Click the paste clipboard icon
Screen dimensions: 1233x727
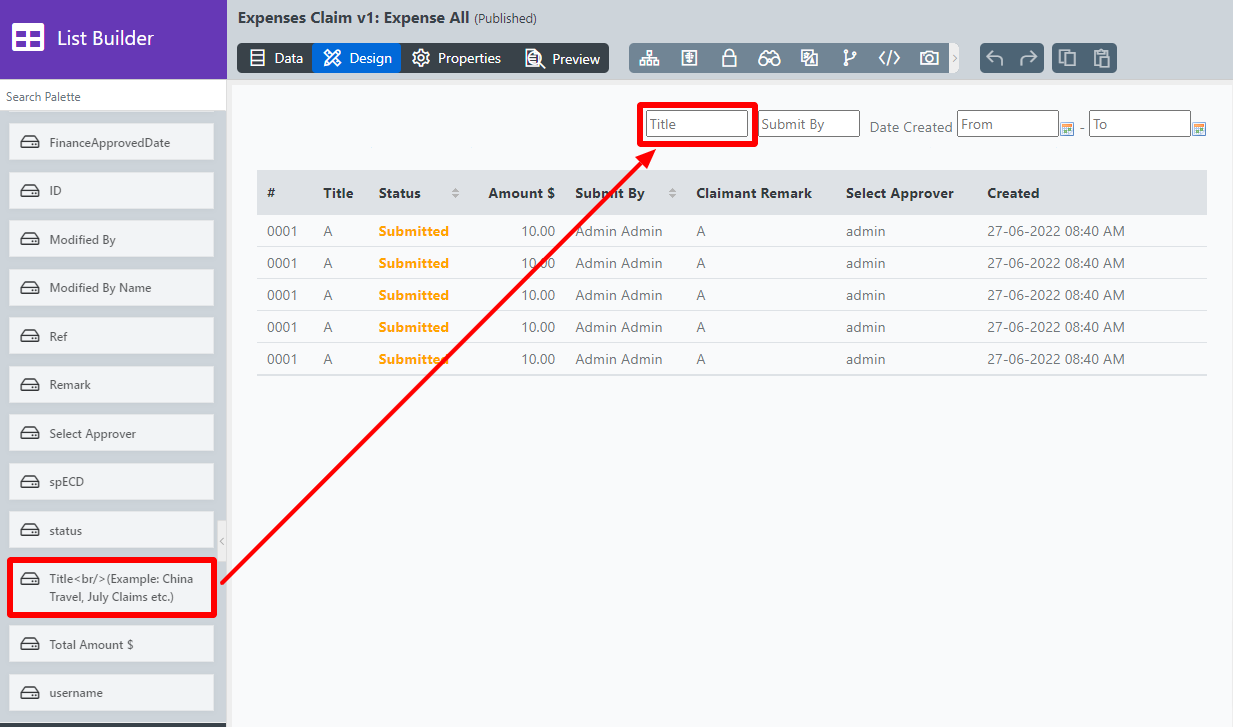1101,58
